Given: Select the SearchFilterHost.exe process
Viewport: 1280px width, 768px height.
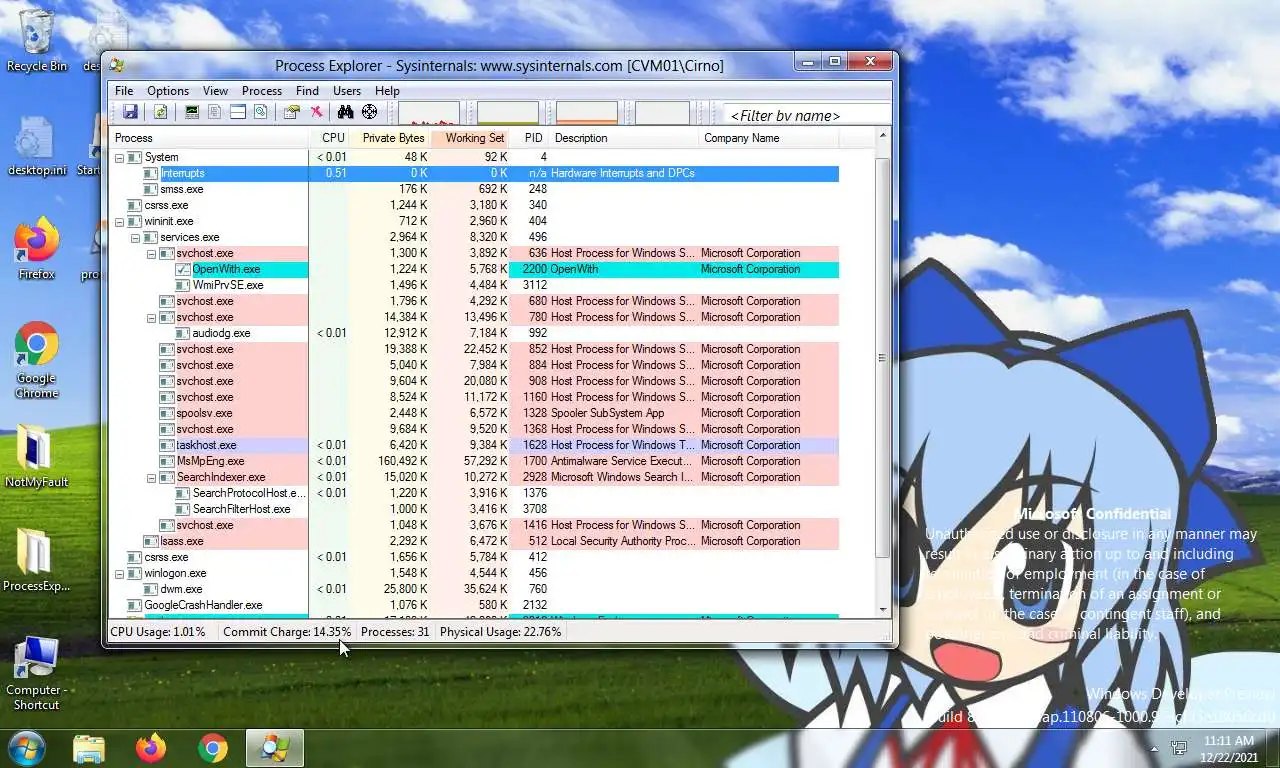Looking at the screenshot, I should [474, 509].
